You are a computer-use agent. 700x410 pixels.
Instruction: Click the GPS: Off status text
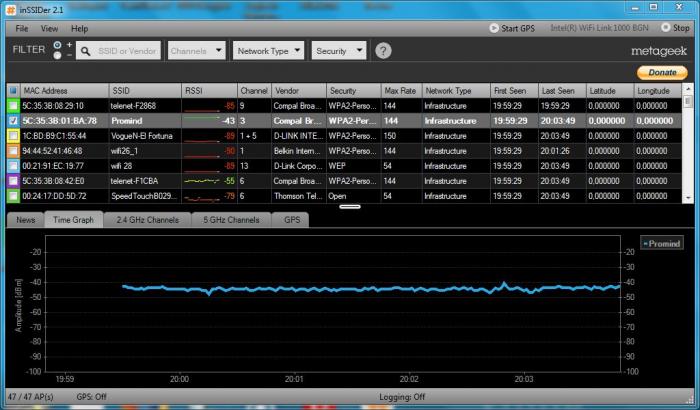click(92, 397)
